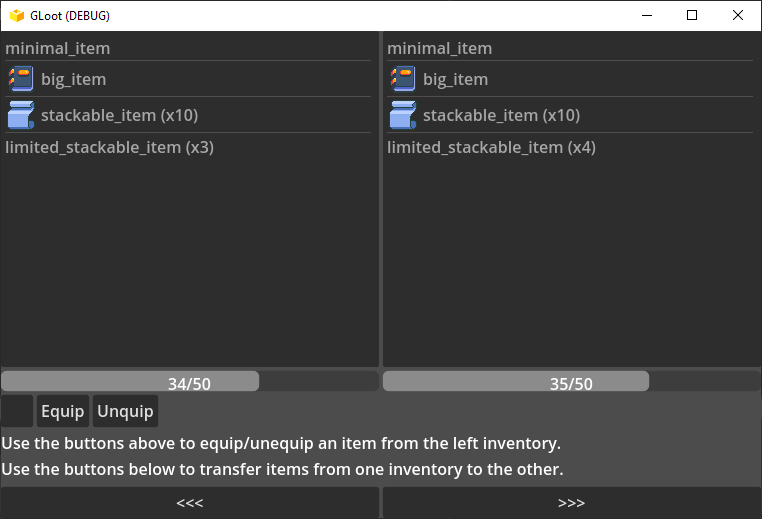Transfer item to left inventory with <<<
Screen dimensions: 762x519
(x=190, y=502)
